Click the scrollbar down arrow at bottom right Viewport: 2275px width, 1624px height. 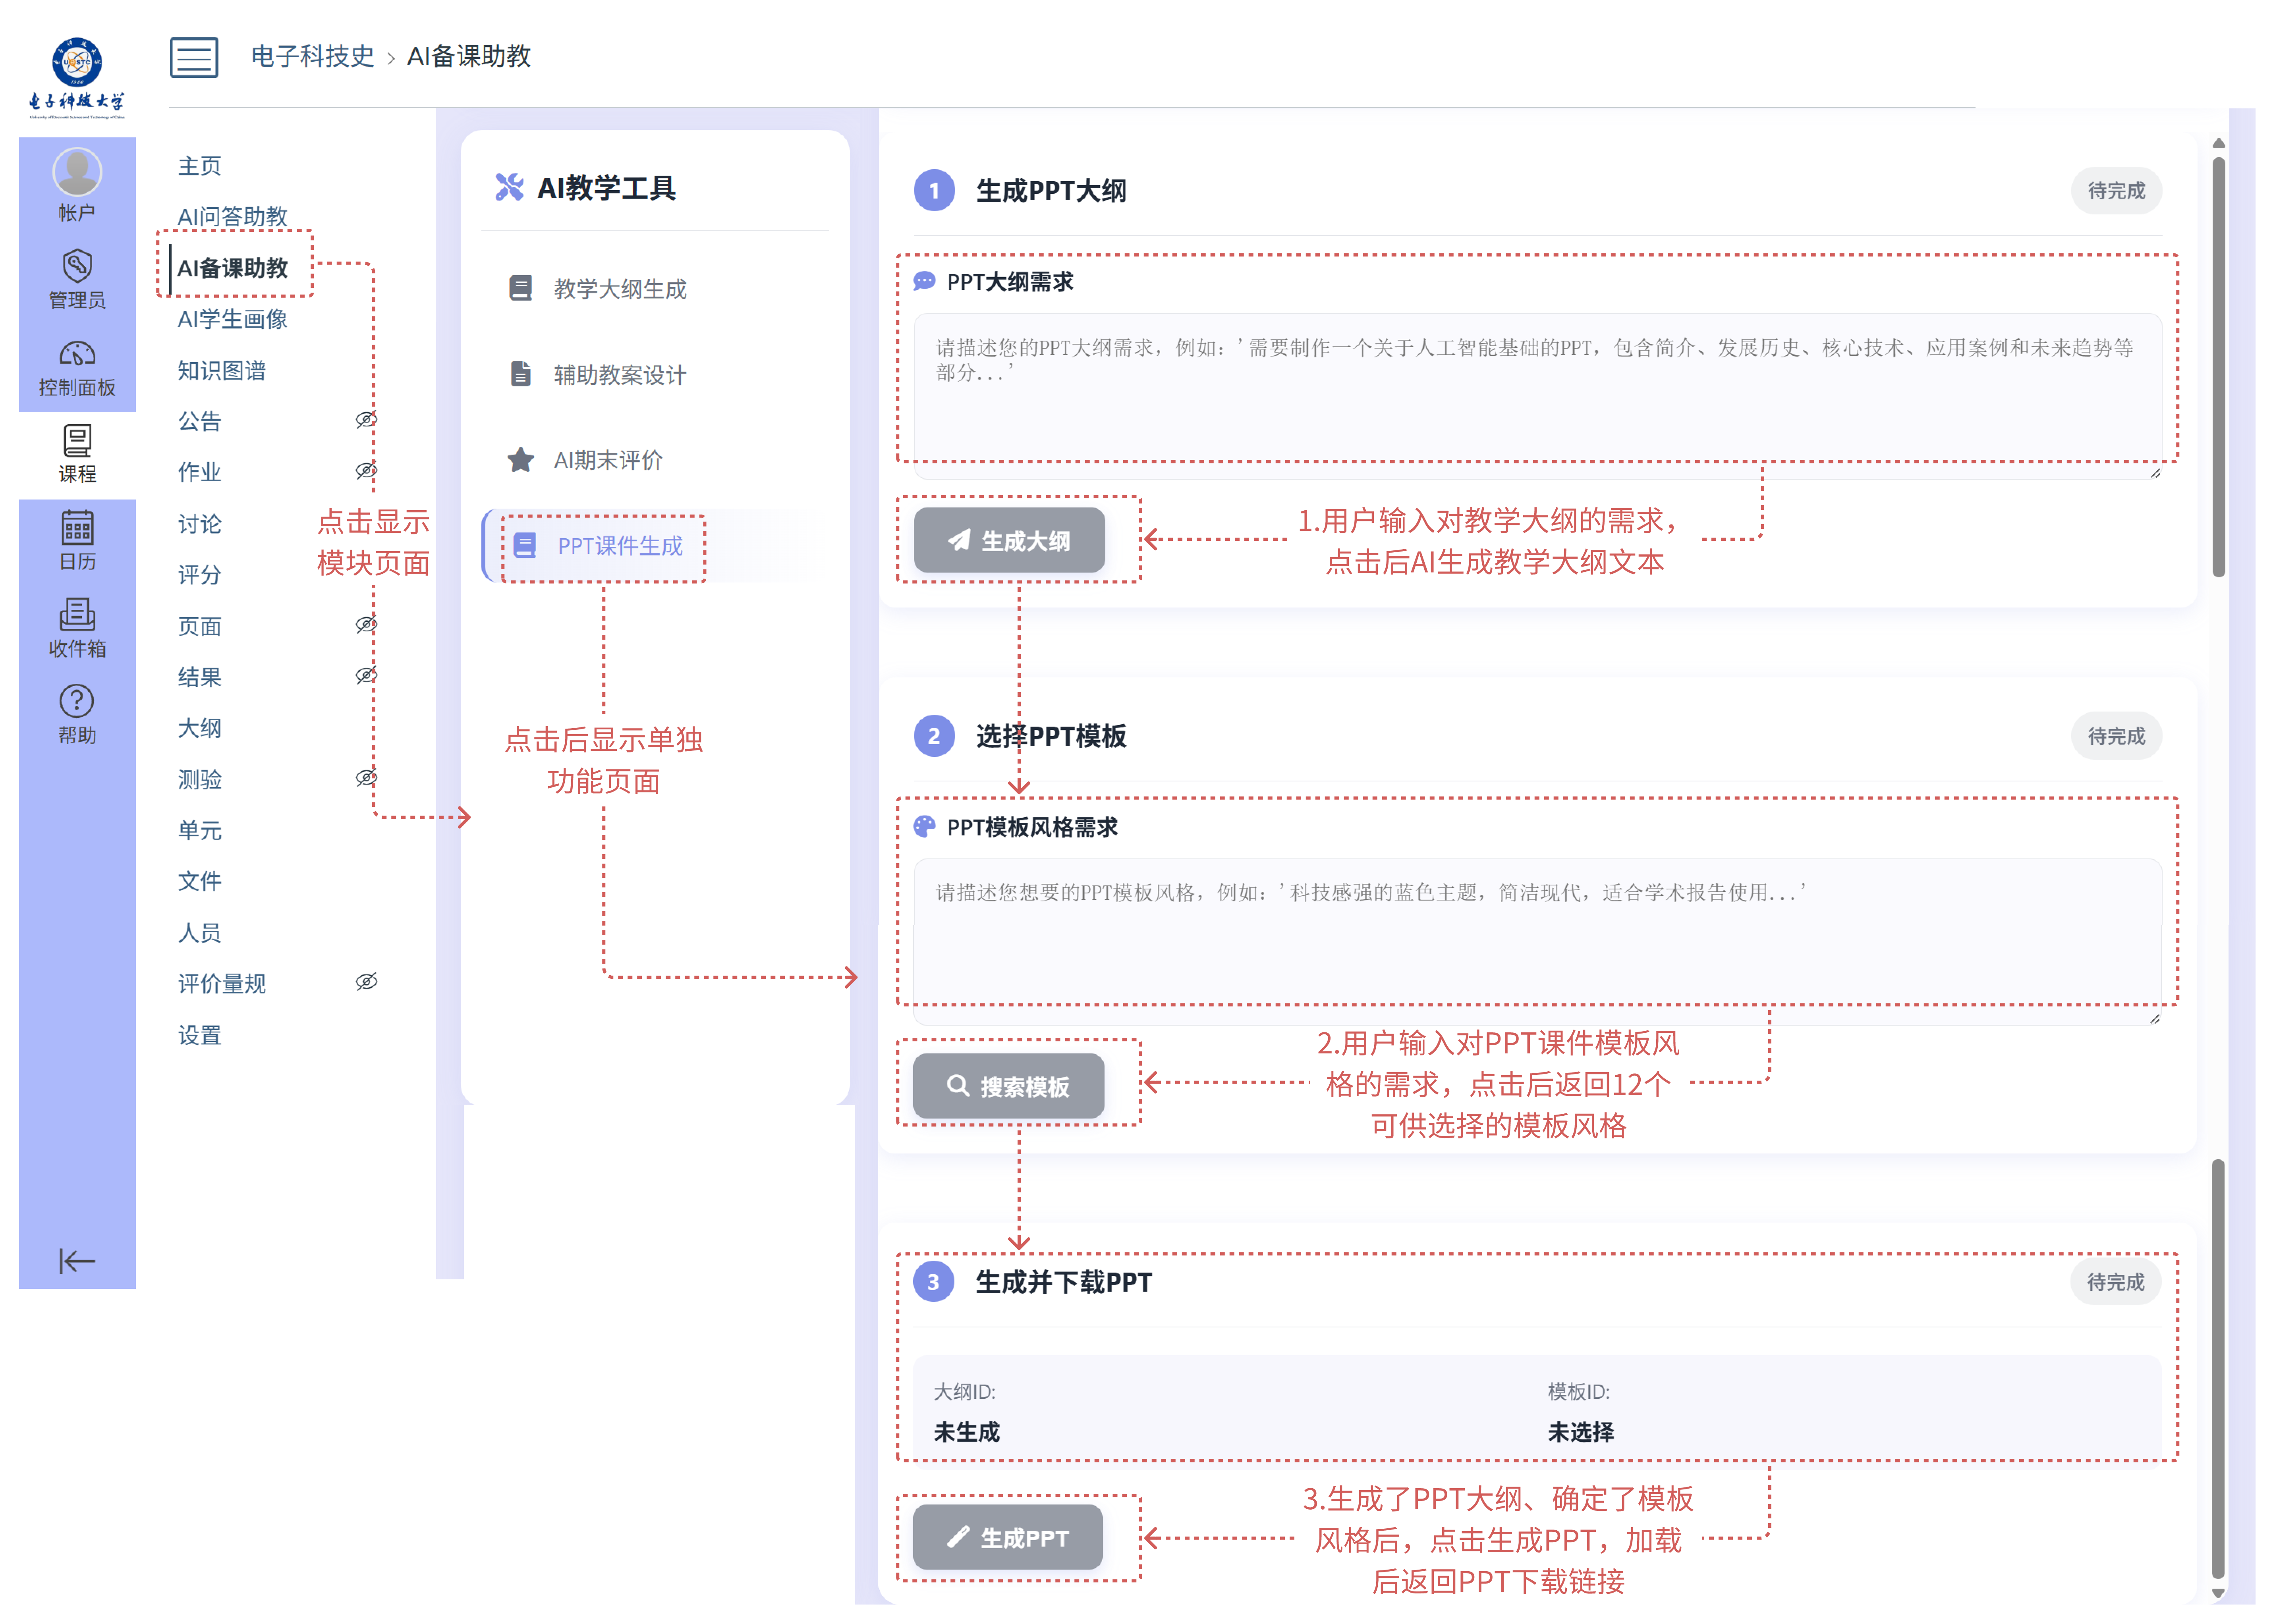click(x=2218, y=1594)
